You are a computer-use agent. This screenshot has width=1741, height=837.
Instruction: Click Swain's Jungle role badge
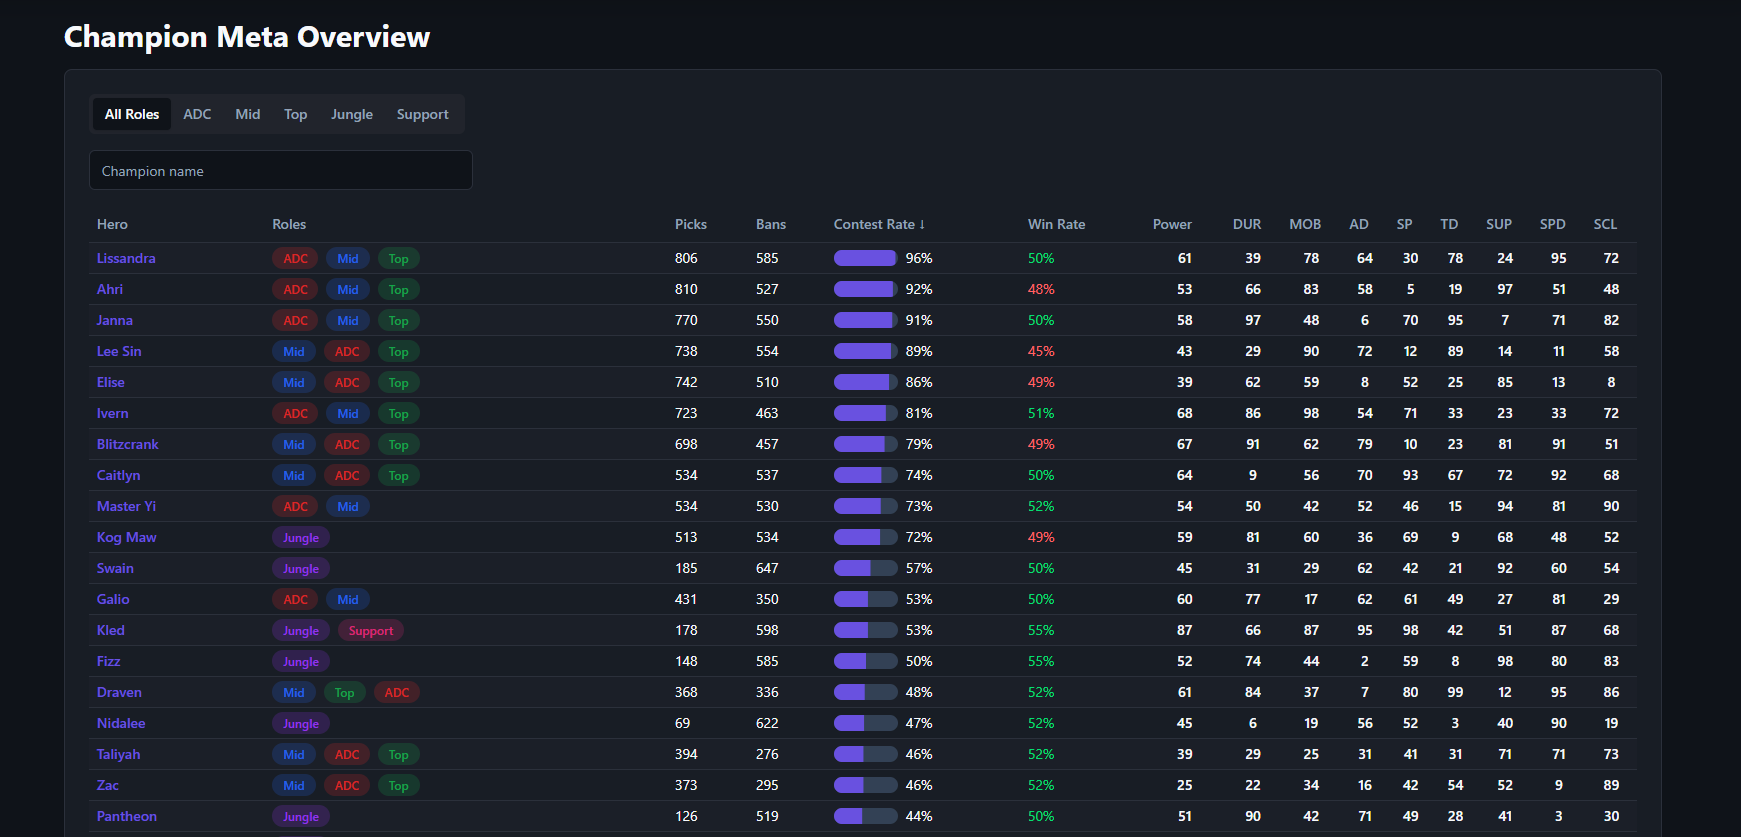pyautogui.click(x=300, y=569)
